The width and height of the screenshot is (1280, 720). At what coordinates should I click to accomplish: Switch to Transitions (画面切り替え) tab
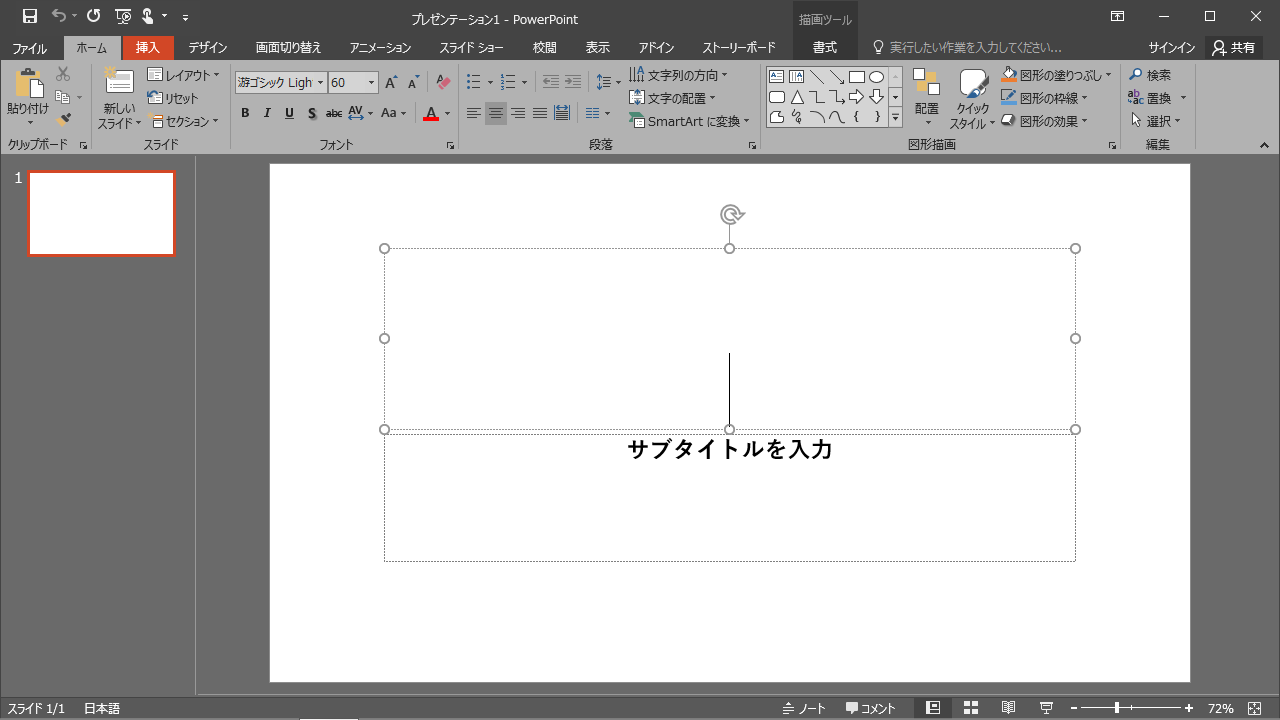click(289, 48)
